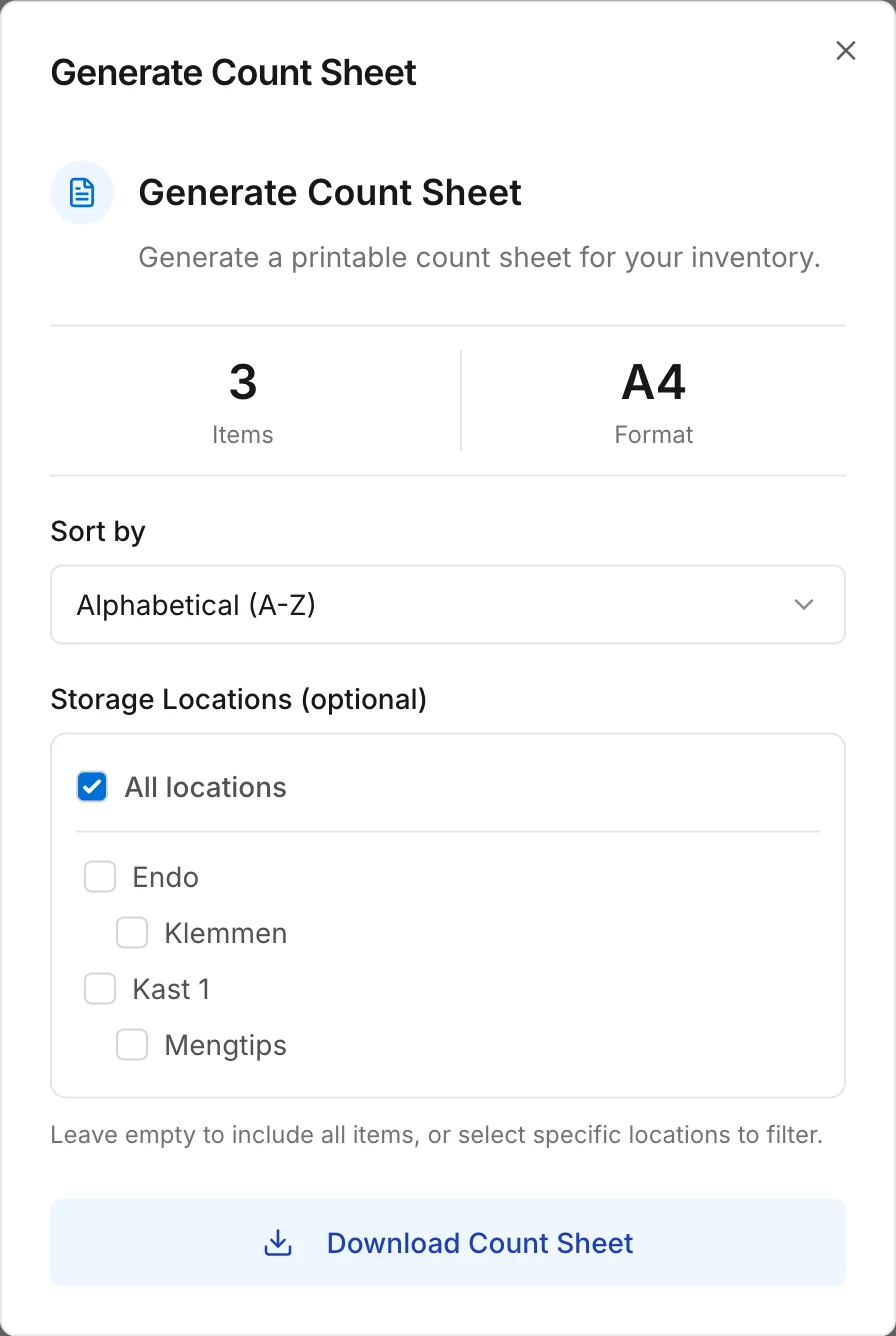Click the Klemmen location label
The width and height of the screenshot is (896, 1336).
[226, 933]
